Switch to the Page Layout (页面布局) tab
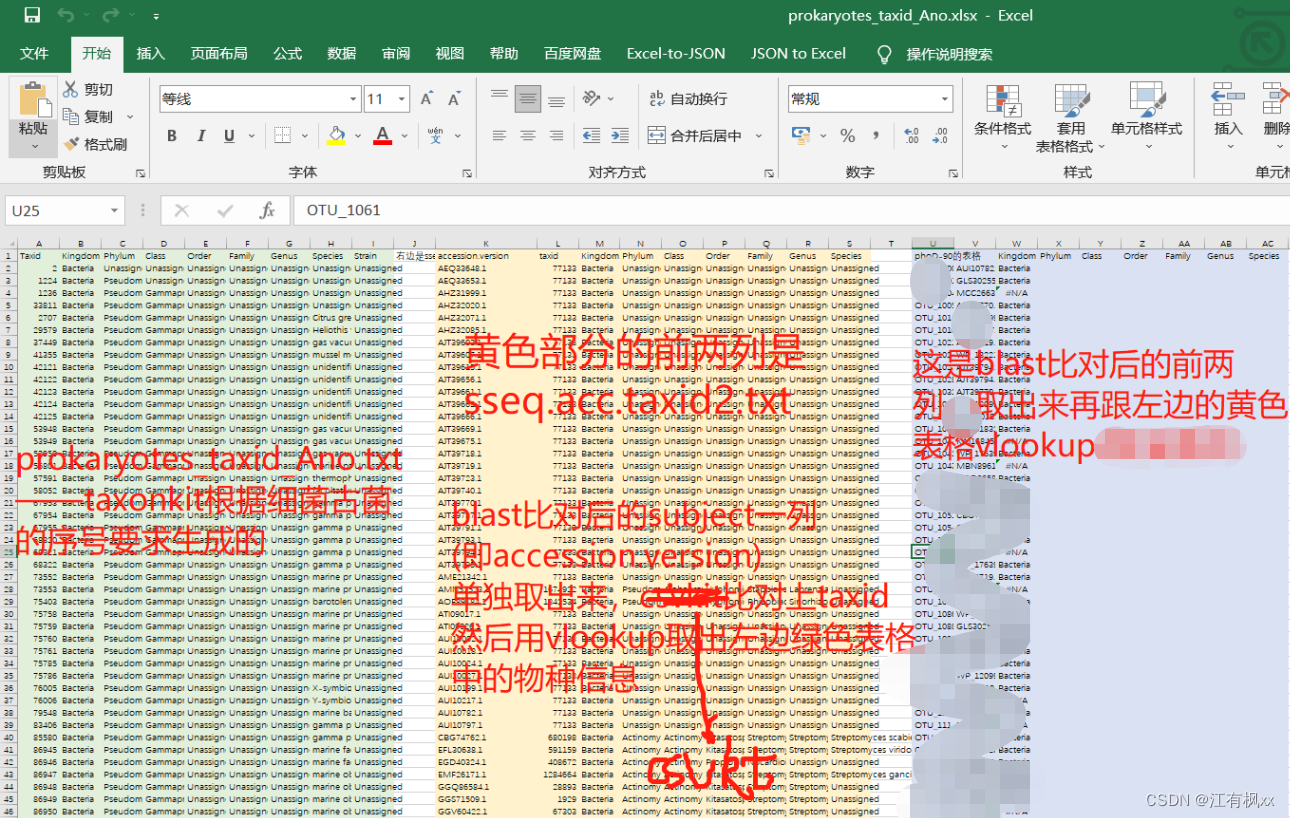 (219, 53)
